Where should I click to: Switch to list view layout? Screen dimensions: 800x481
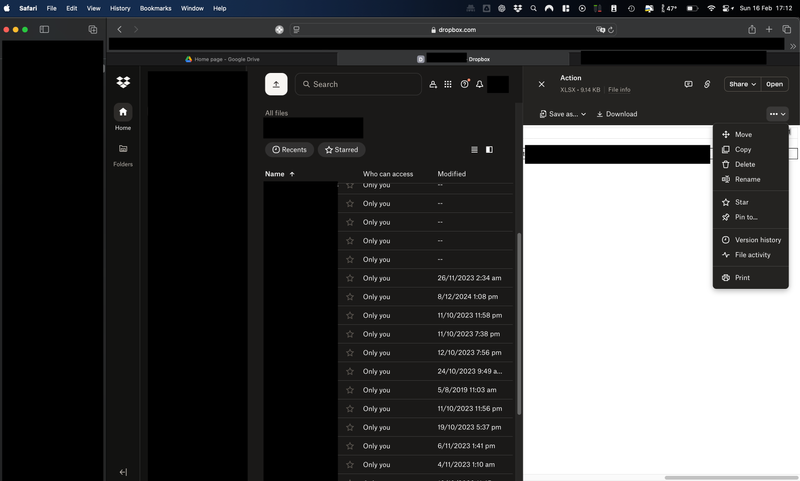click(474, 150)
